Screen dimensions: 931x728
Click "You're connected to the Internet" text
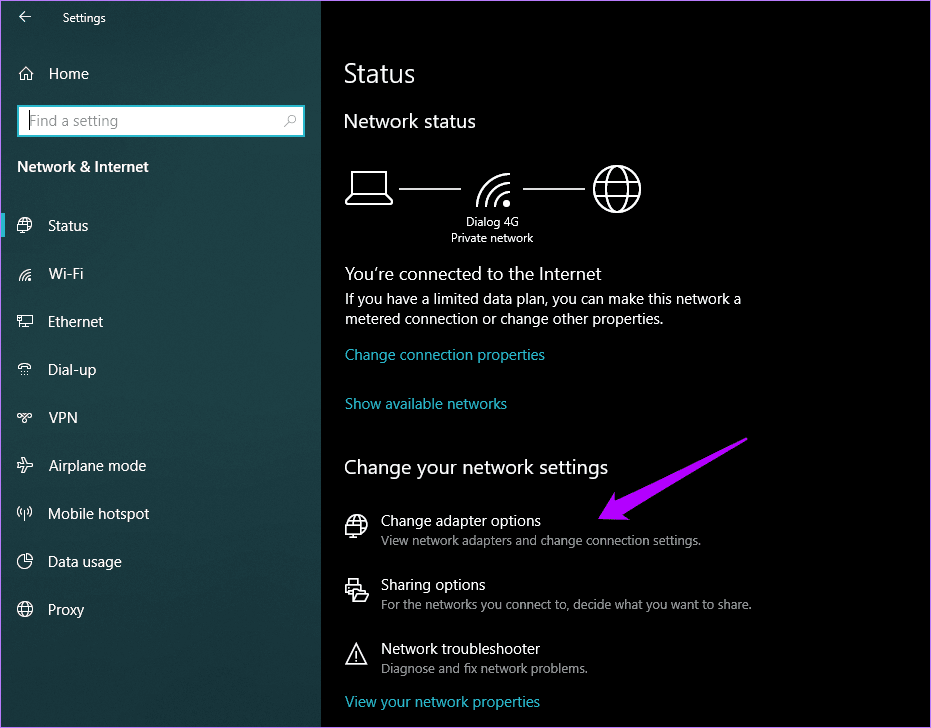pyautogui.click(x=473, y=274)
